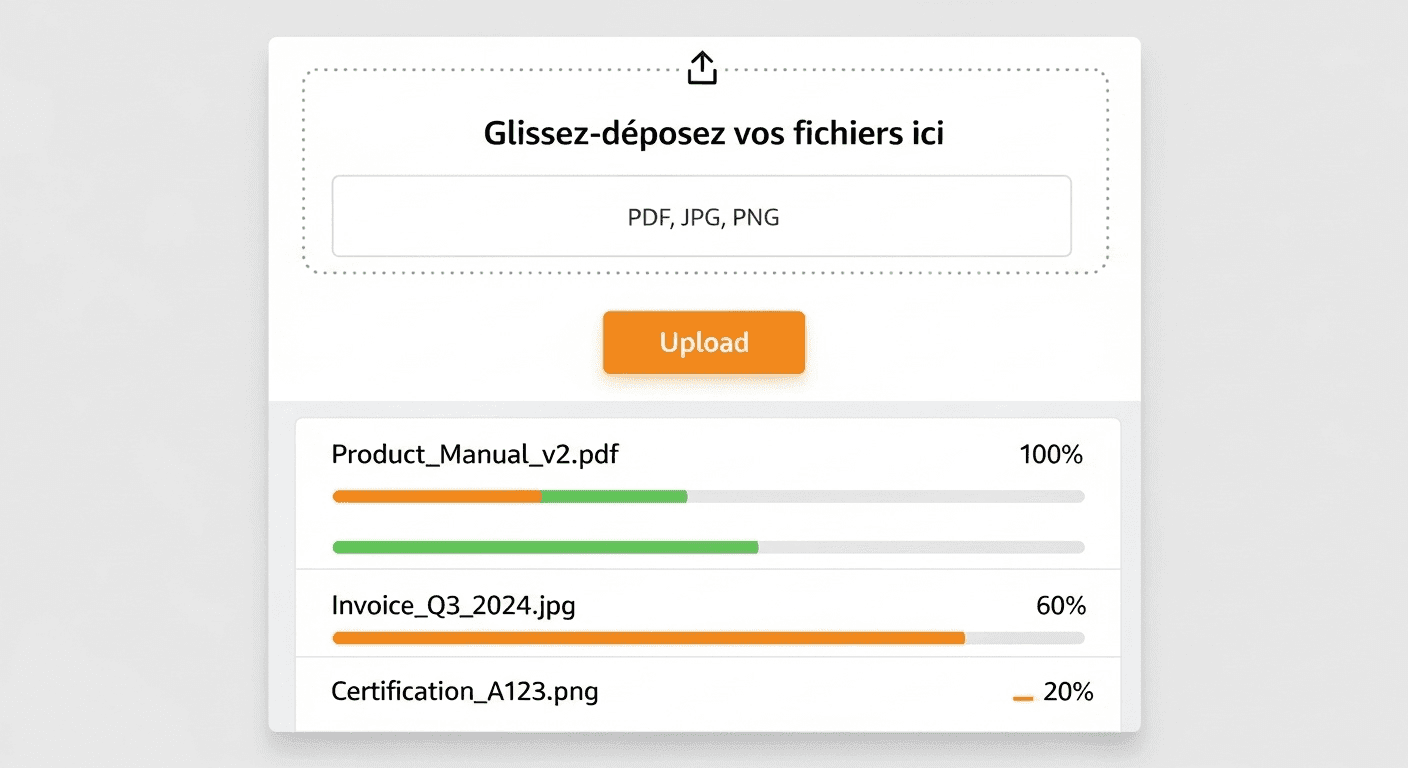Click Invoice_Q3_2024.jpg filename text
The width and height of the screenshot is (1408, 768).
click(453, 605)
